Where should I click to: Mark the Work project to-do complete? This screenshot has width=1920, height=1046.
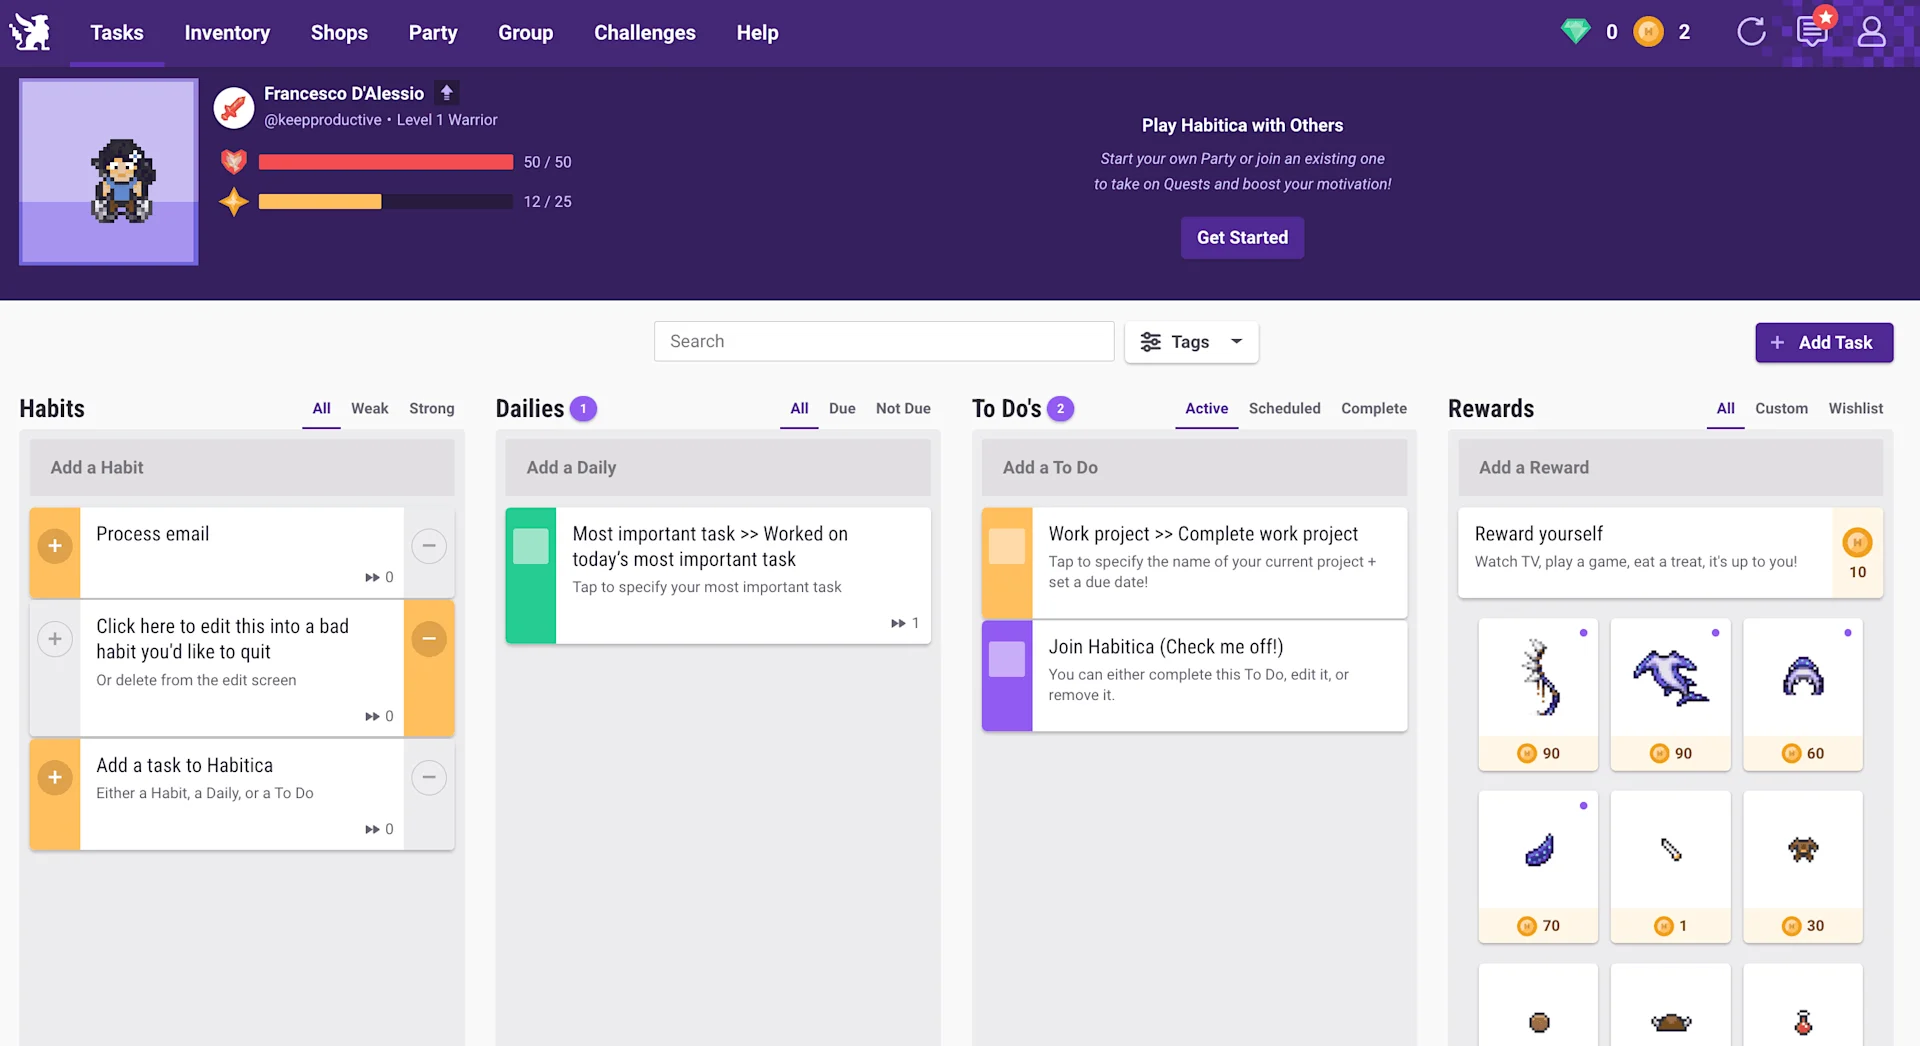pyautogui.click(x=1007, y=547)
